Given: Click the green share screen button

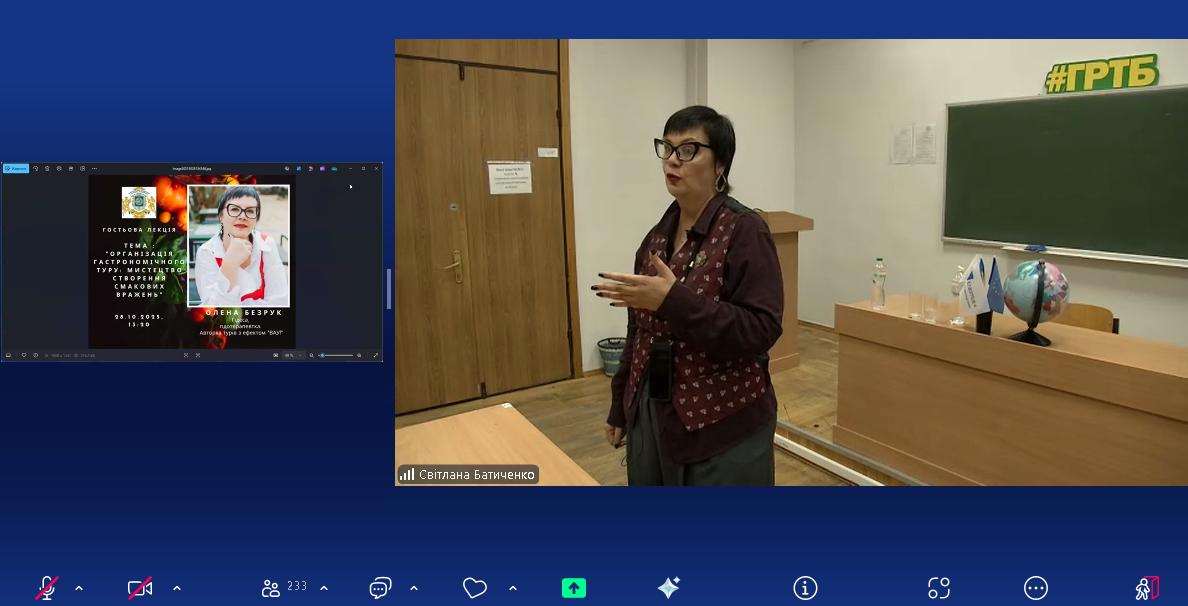Looking at the screenshot, I should [x=574, y=588].
